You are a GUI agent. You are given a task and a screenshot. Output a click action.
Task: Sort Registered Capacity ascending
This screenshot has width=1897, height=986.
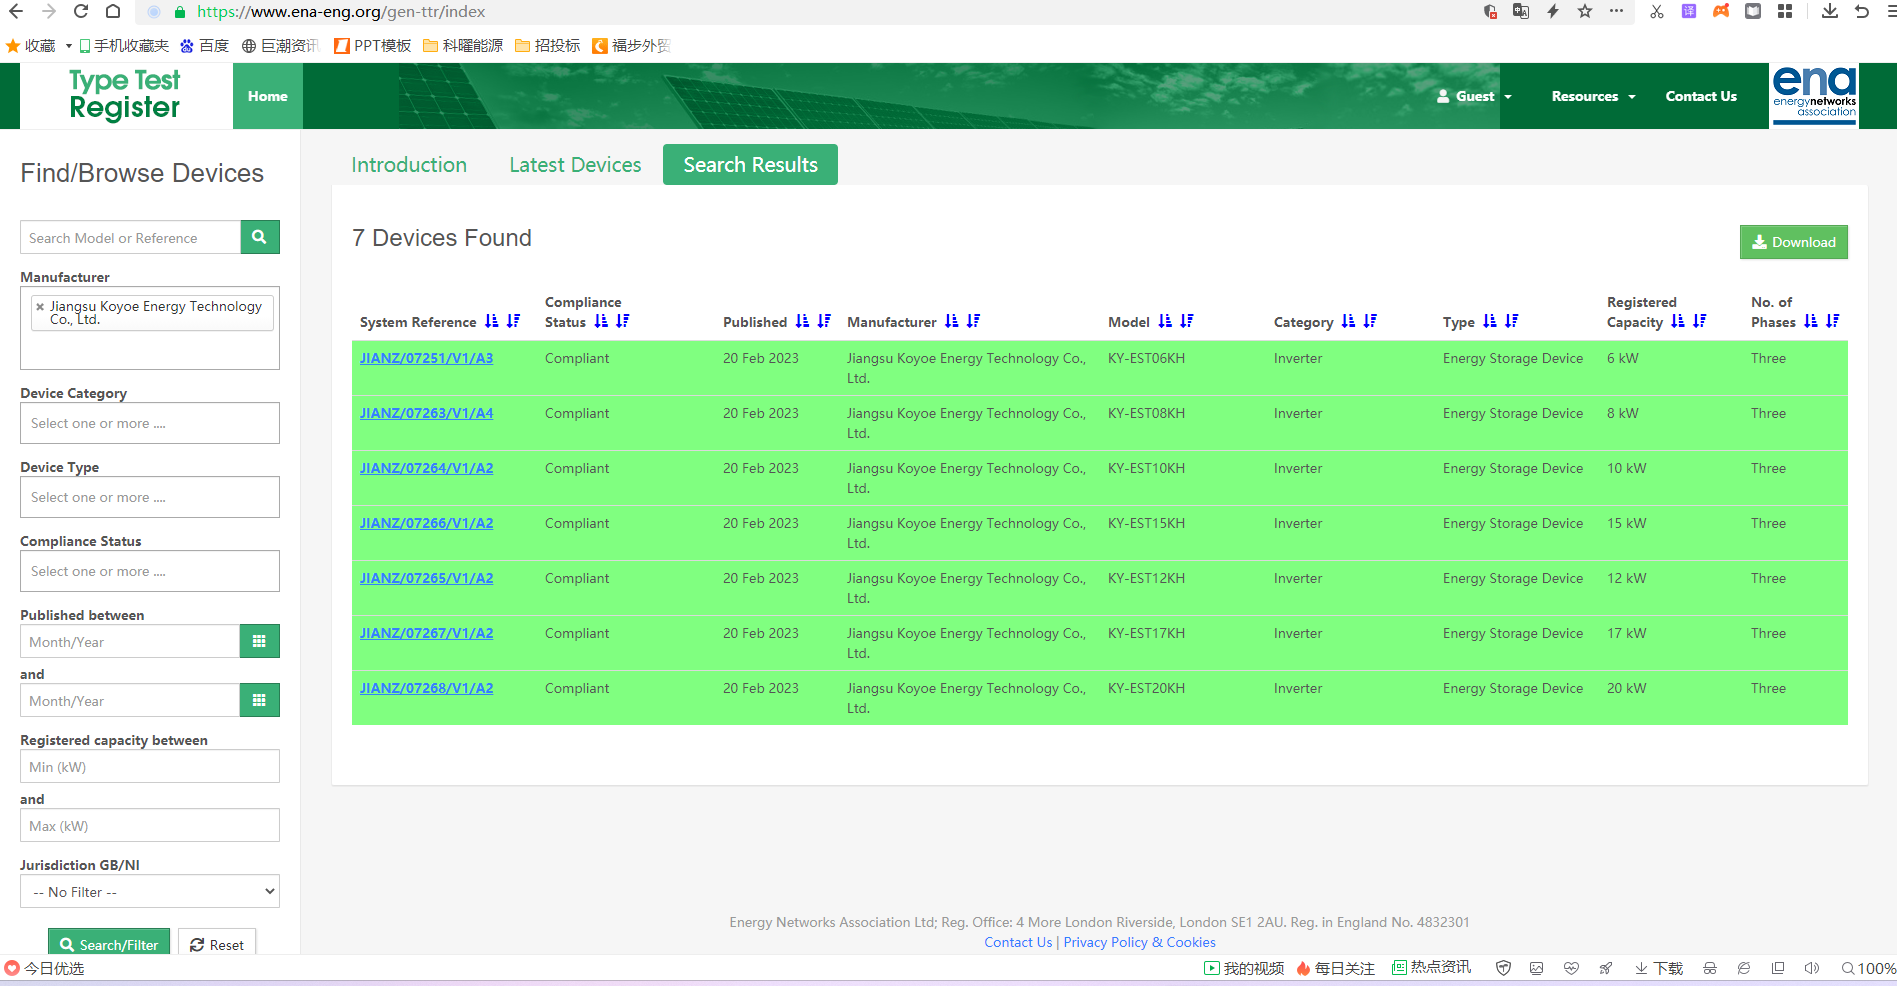click(x=1678, y=321)
